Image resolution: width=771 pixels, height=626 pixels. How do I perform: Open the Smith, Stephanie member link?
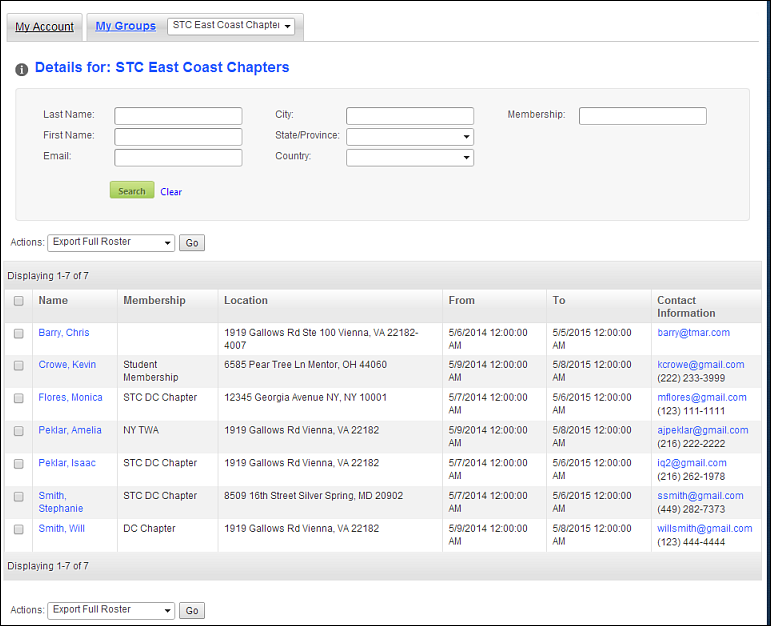60,502
